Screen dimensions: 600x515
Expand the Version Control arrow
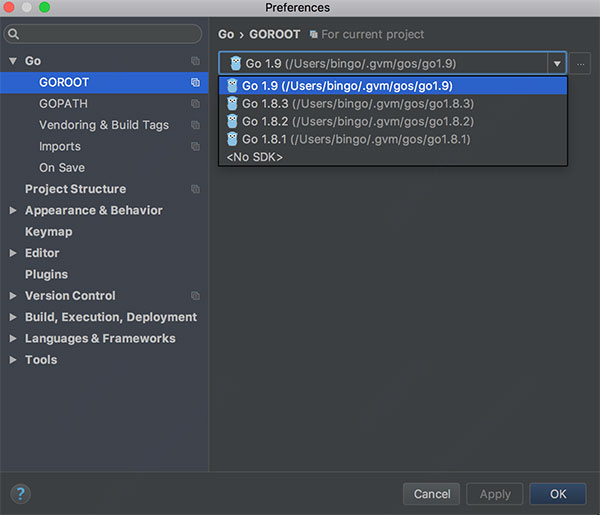click(13, 296)
